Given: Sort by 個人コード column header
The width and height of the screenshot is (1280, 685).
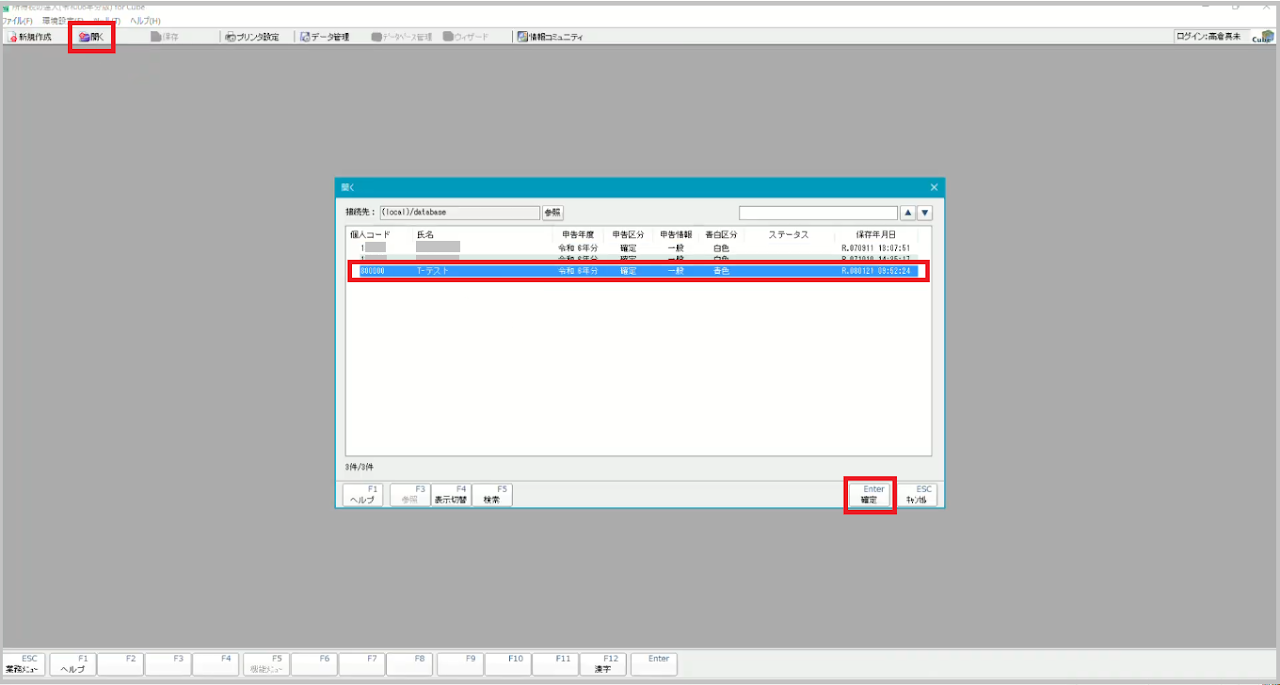Looking at the screenshot, I should (x=370, y=234).
